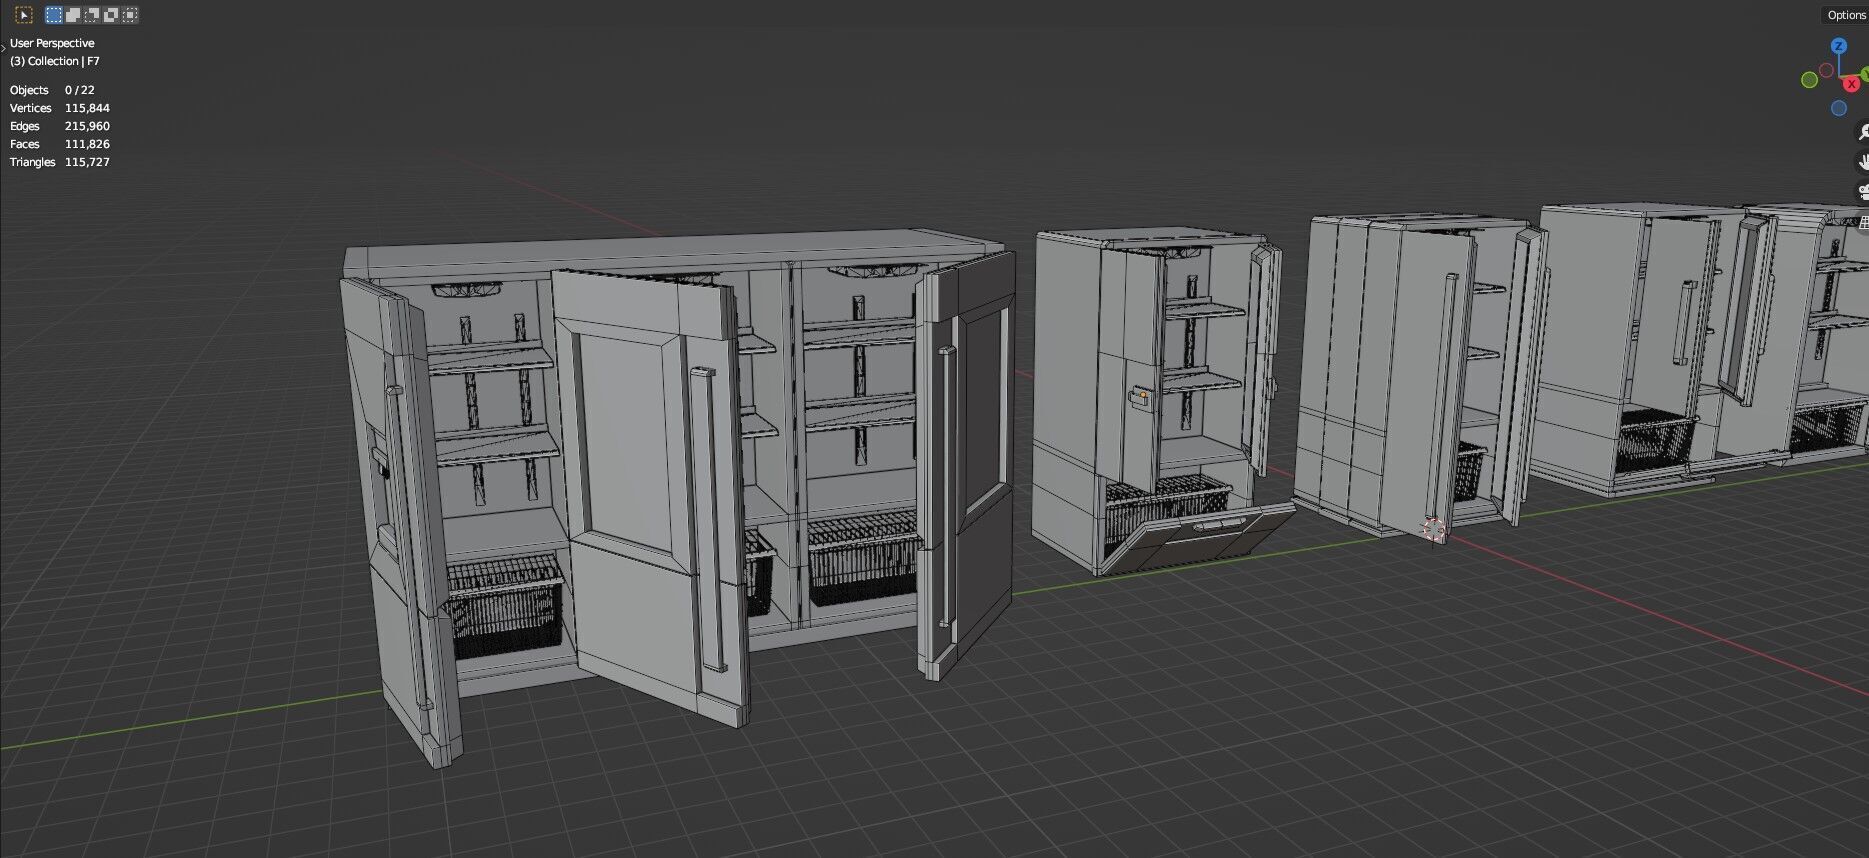Click the 'User Perspective' label
The width and height of the screenshot is (1869, 858).
click(52, 43)
